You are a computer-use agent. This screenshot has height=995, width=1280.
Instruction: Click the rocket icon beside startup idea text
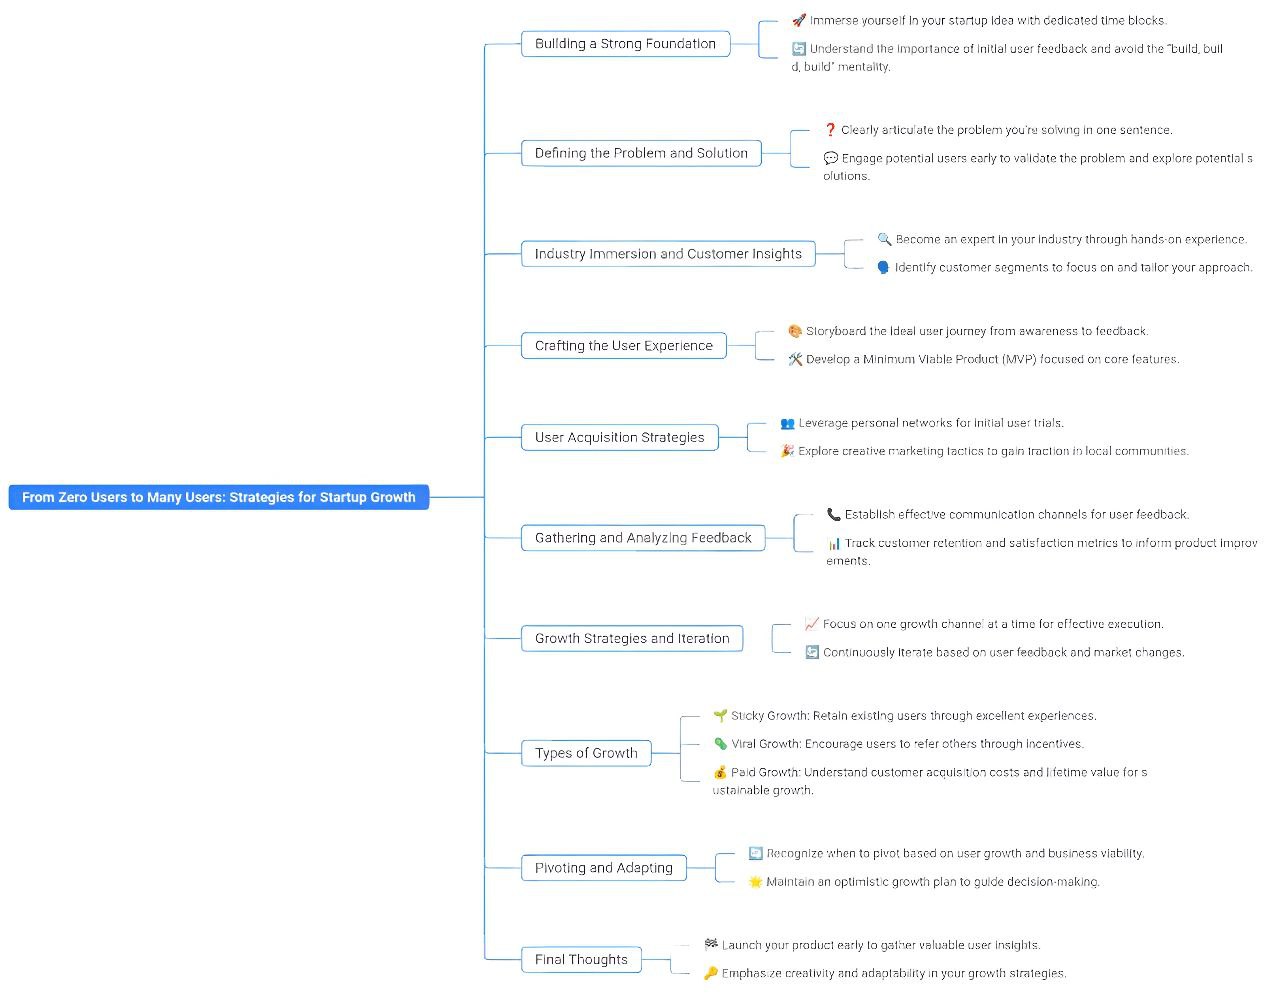point(798,20)
